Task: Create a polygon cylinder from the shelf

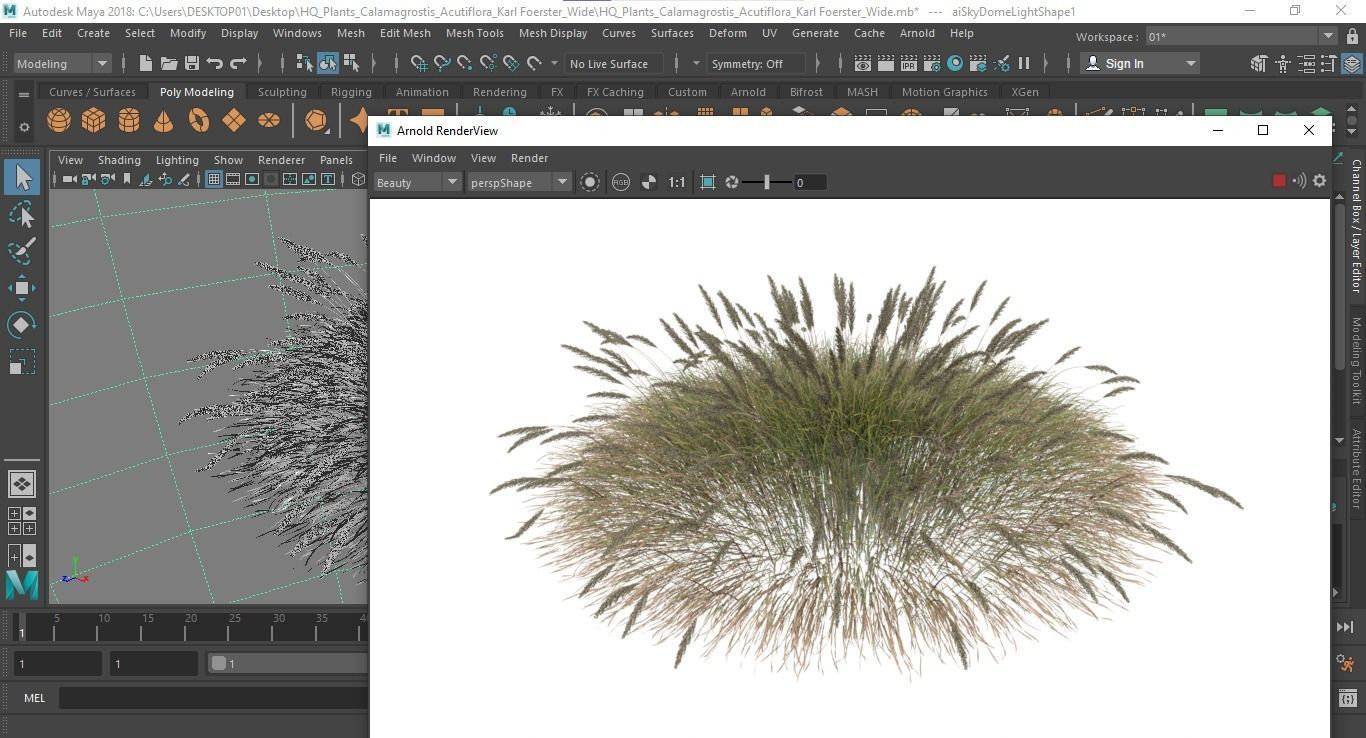Action: 129,121
